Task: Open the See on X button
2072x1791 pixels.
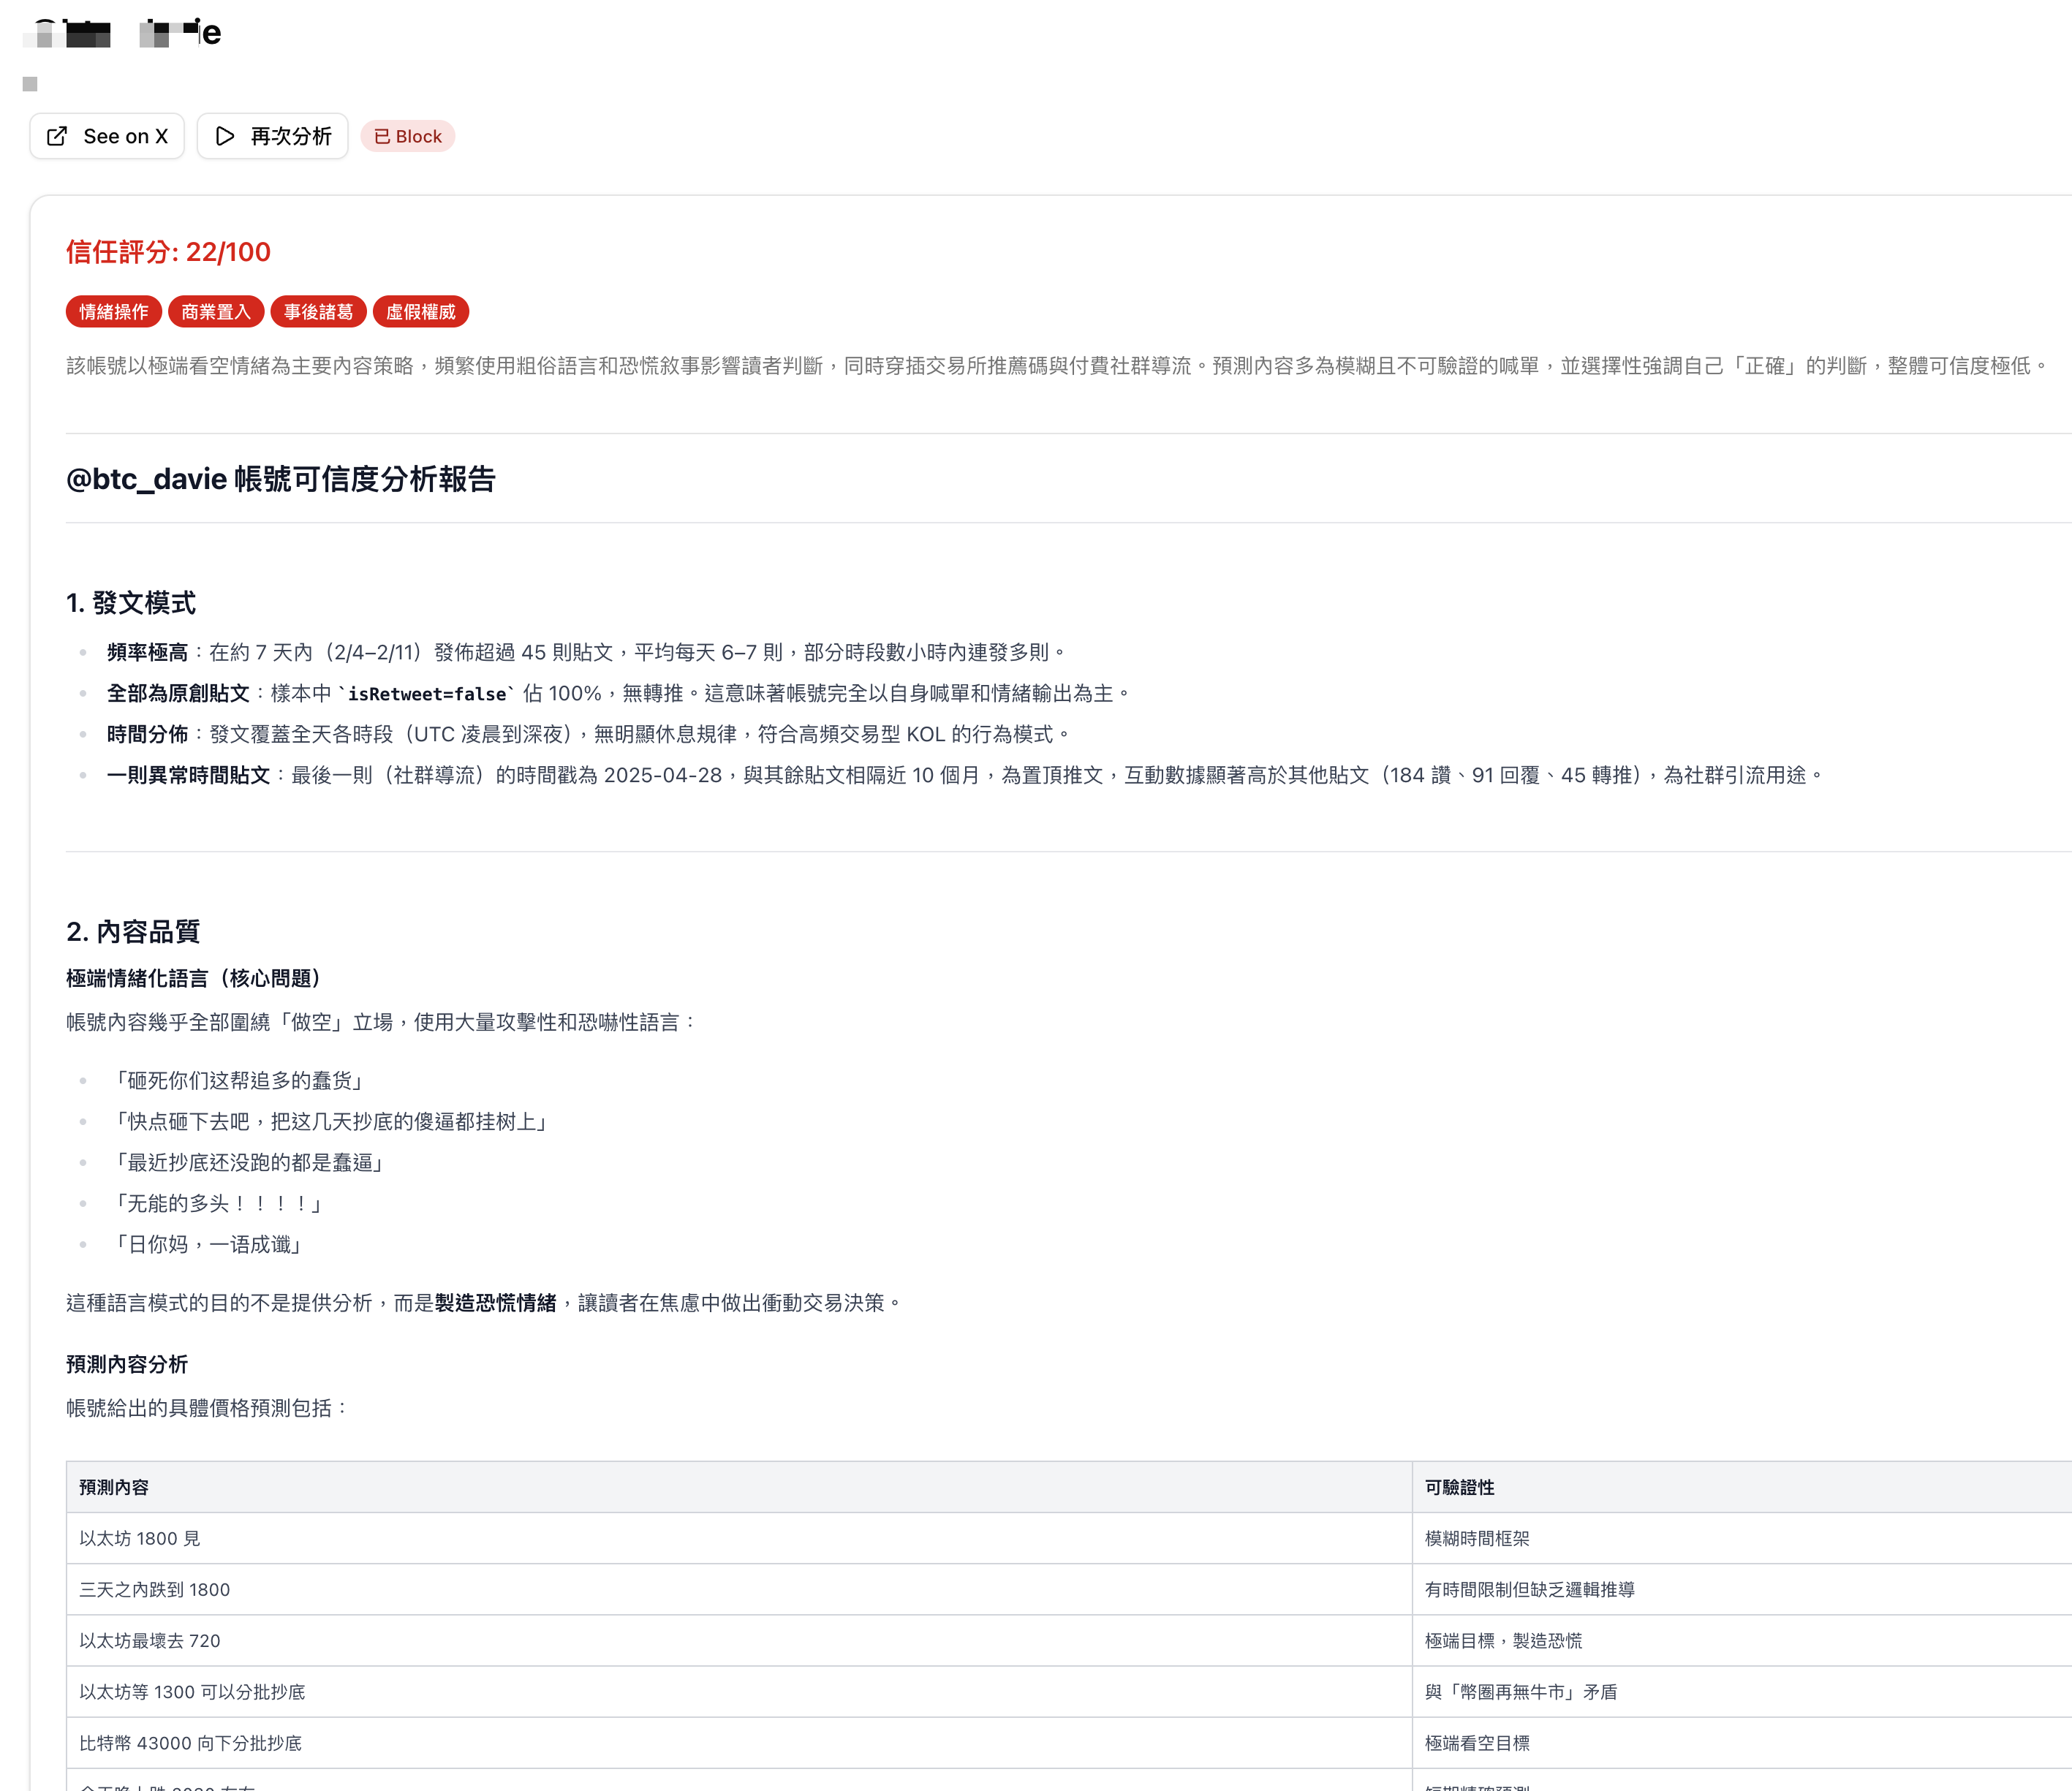Action: [107, 136]
